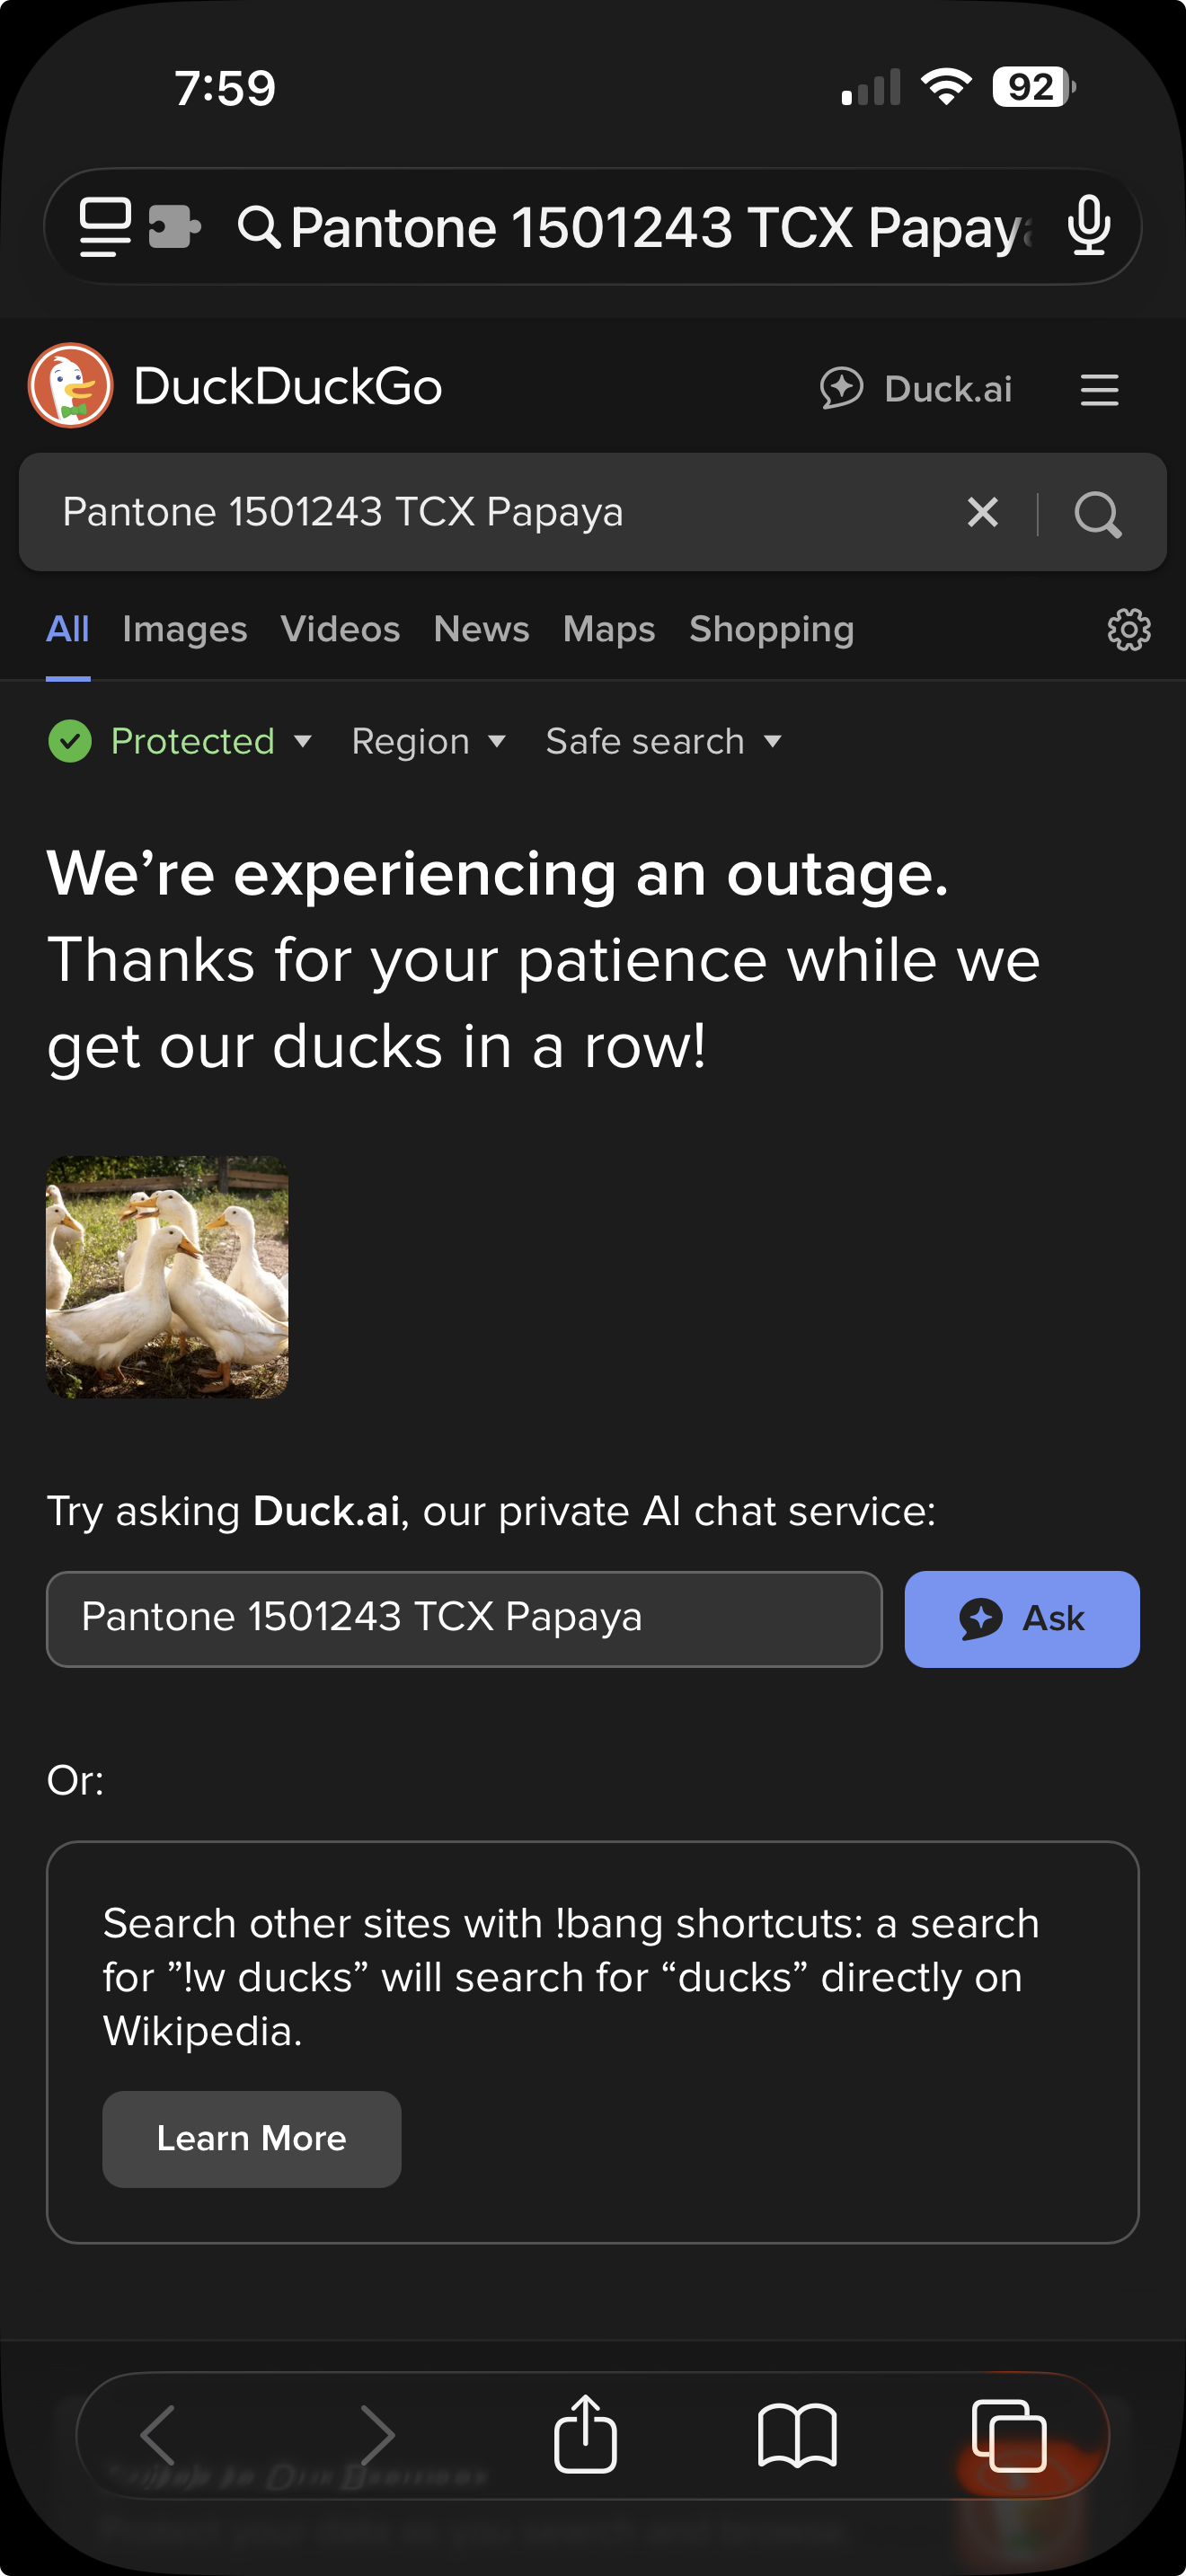Tap the magnifying glass search button

coord(1097,513)
